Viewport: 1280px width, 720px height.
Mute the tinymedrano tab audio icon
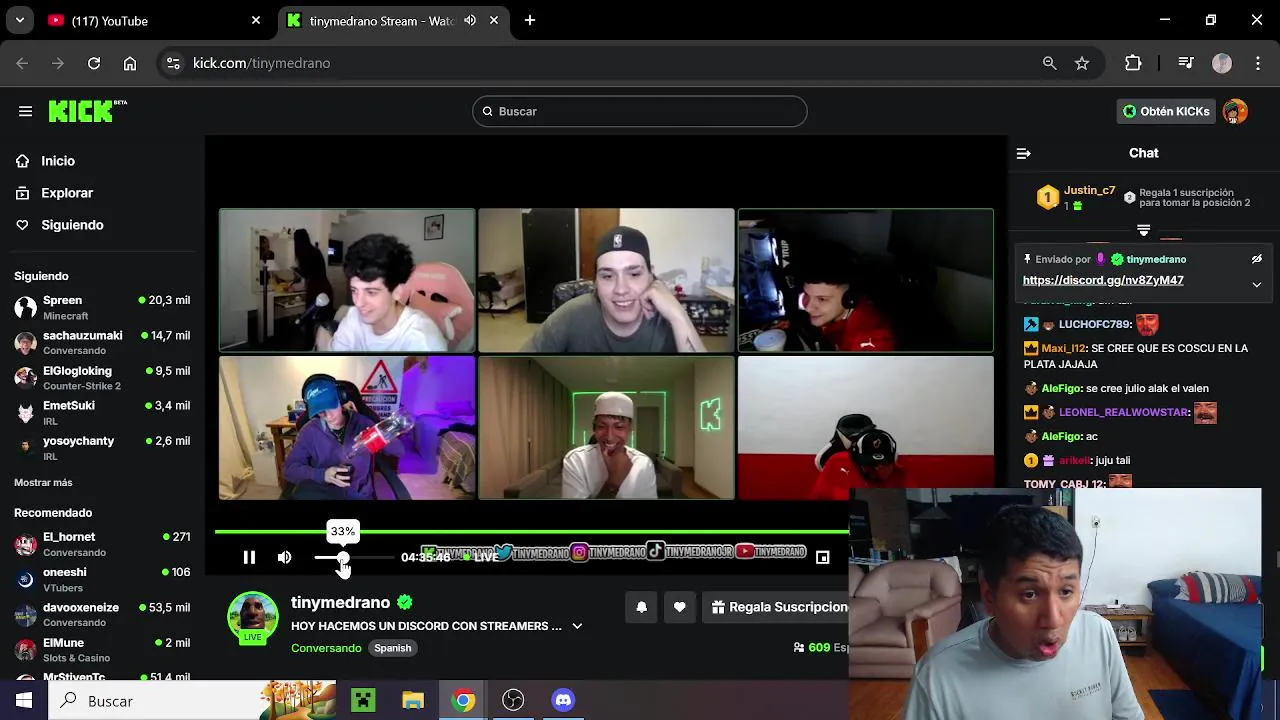click(x=470, y=20)
